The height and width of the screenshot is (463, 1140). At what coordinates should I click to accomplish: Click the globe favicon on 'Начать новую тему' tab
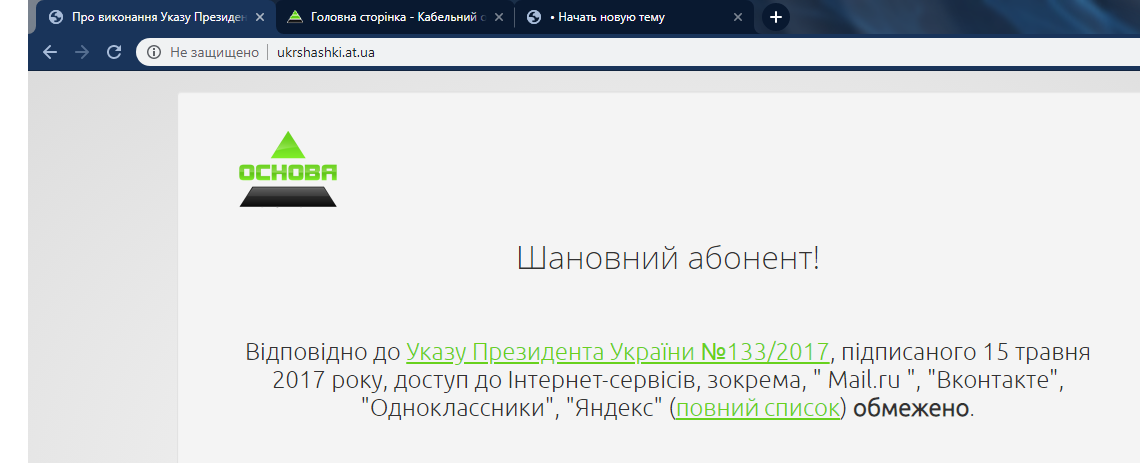click(x=534, y=17)
